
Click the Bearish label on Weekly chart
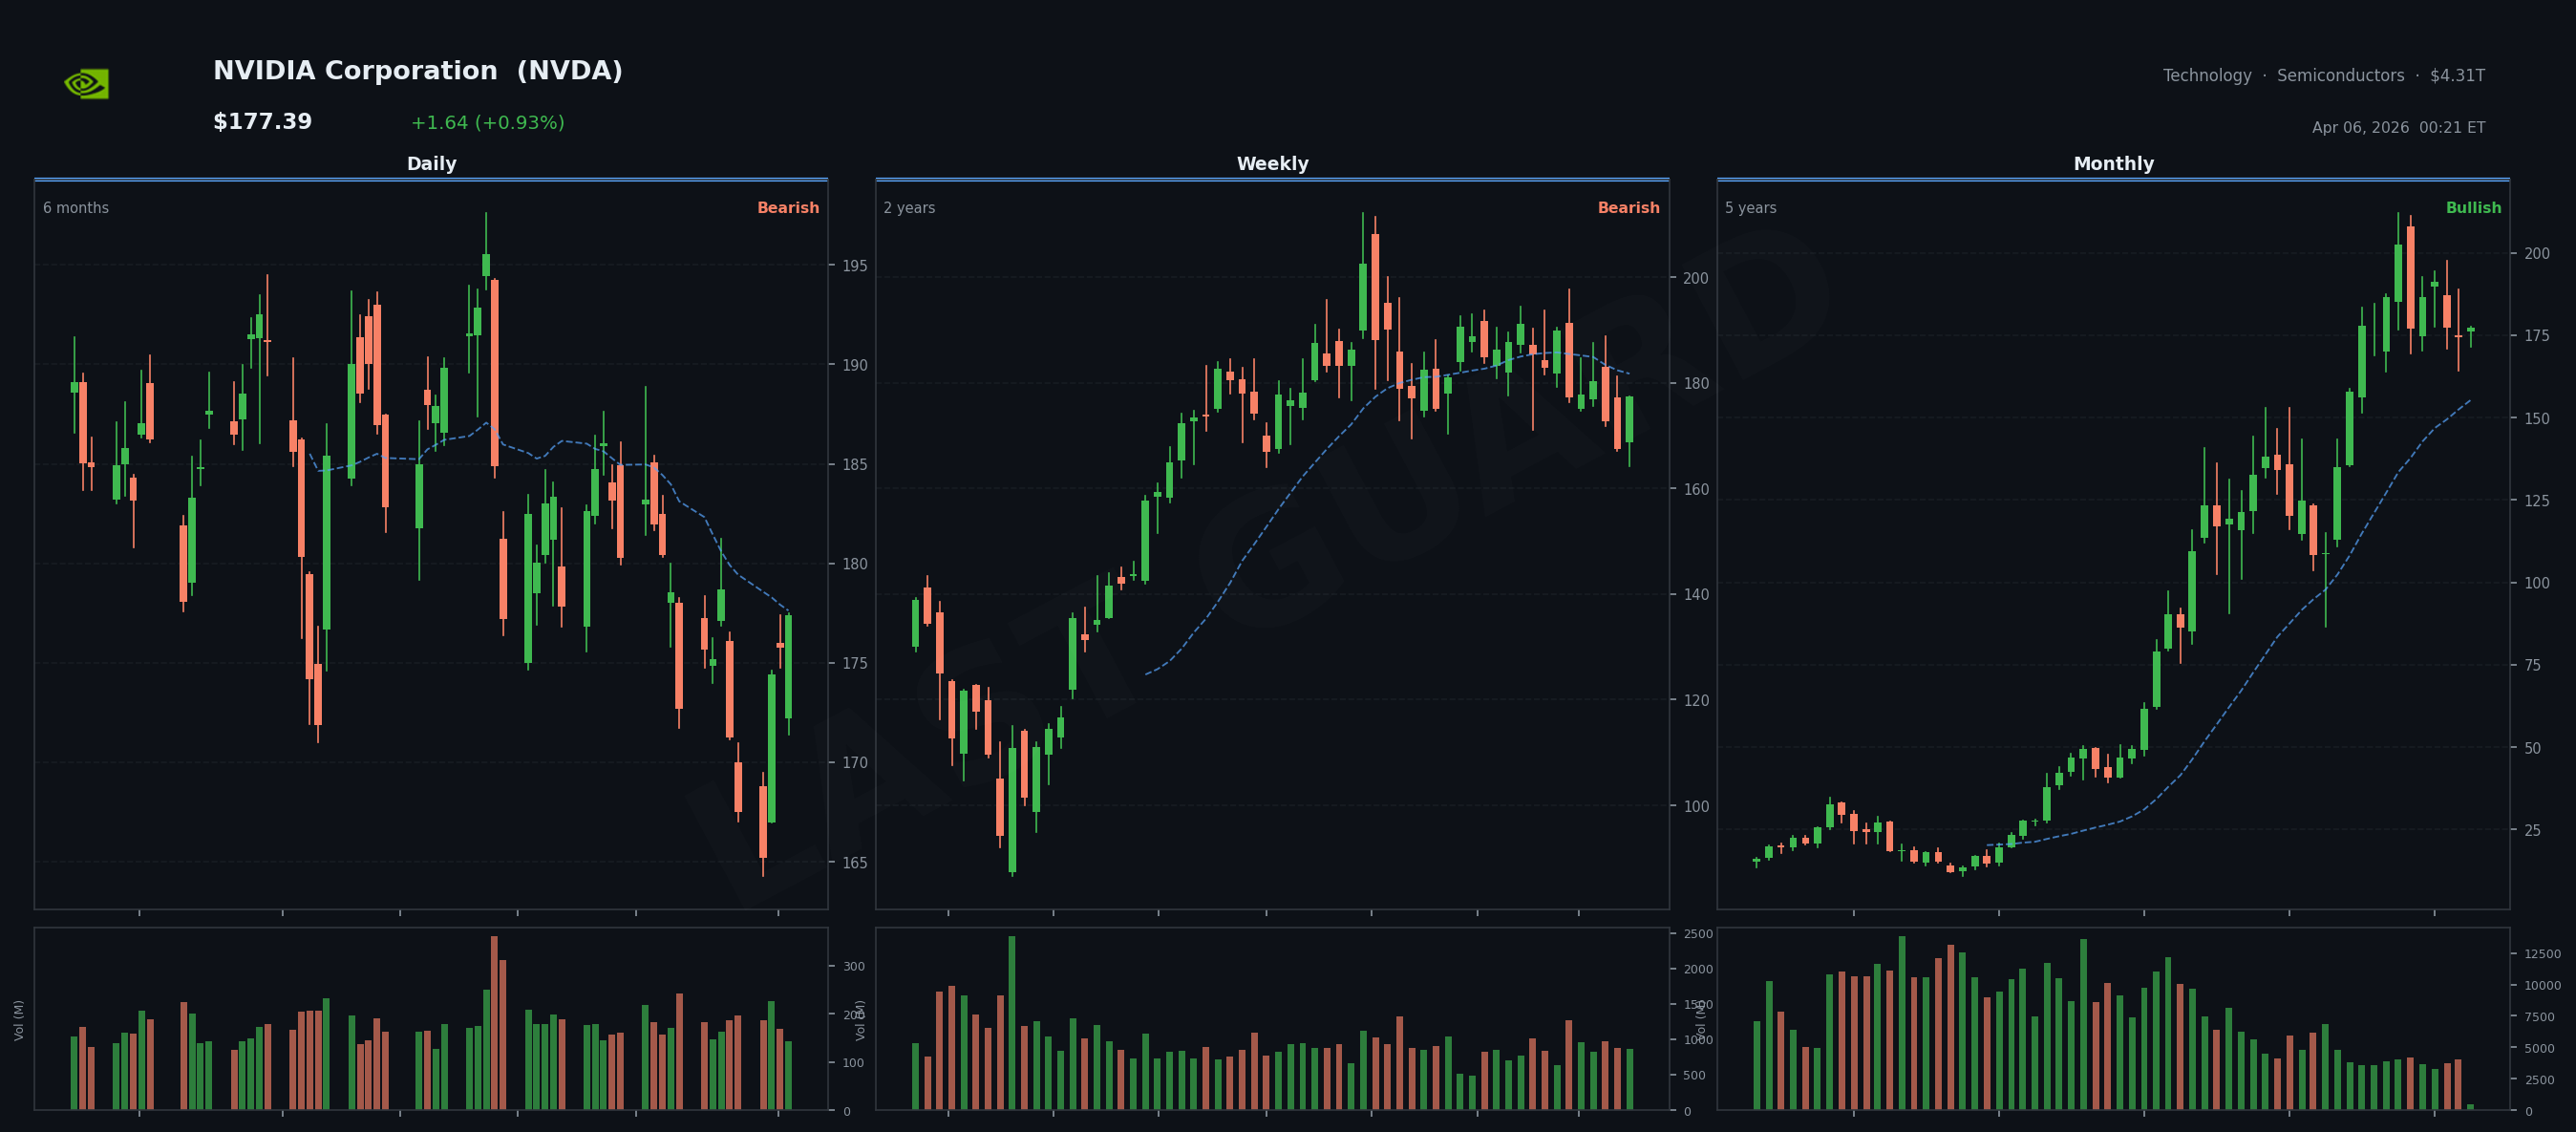point(1628,208)
